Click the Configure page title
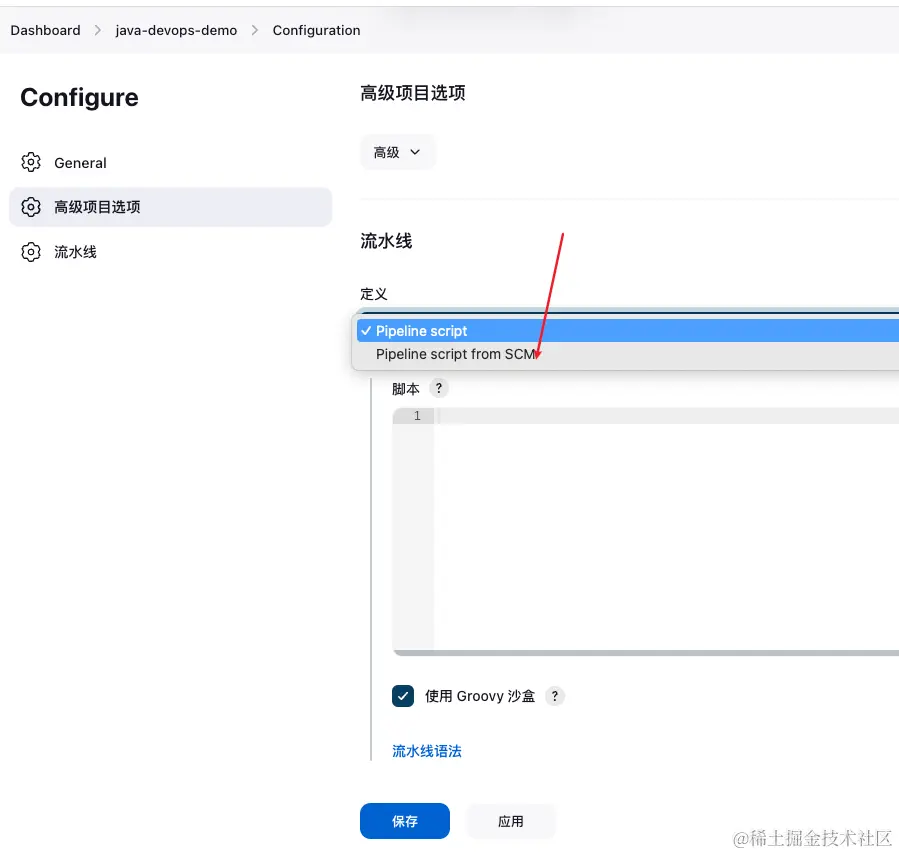This screenshot has height=855, width=899. 79,97
